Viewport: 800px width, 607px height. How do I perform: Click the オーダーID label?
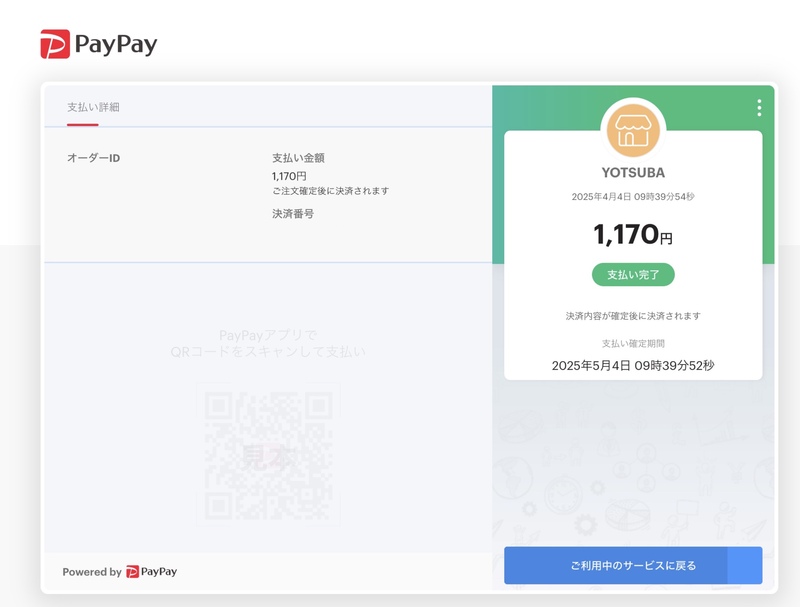[93, 158]
